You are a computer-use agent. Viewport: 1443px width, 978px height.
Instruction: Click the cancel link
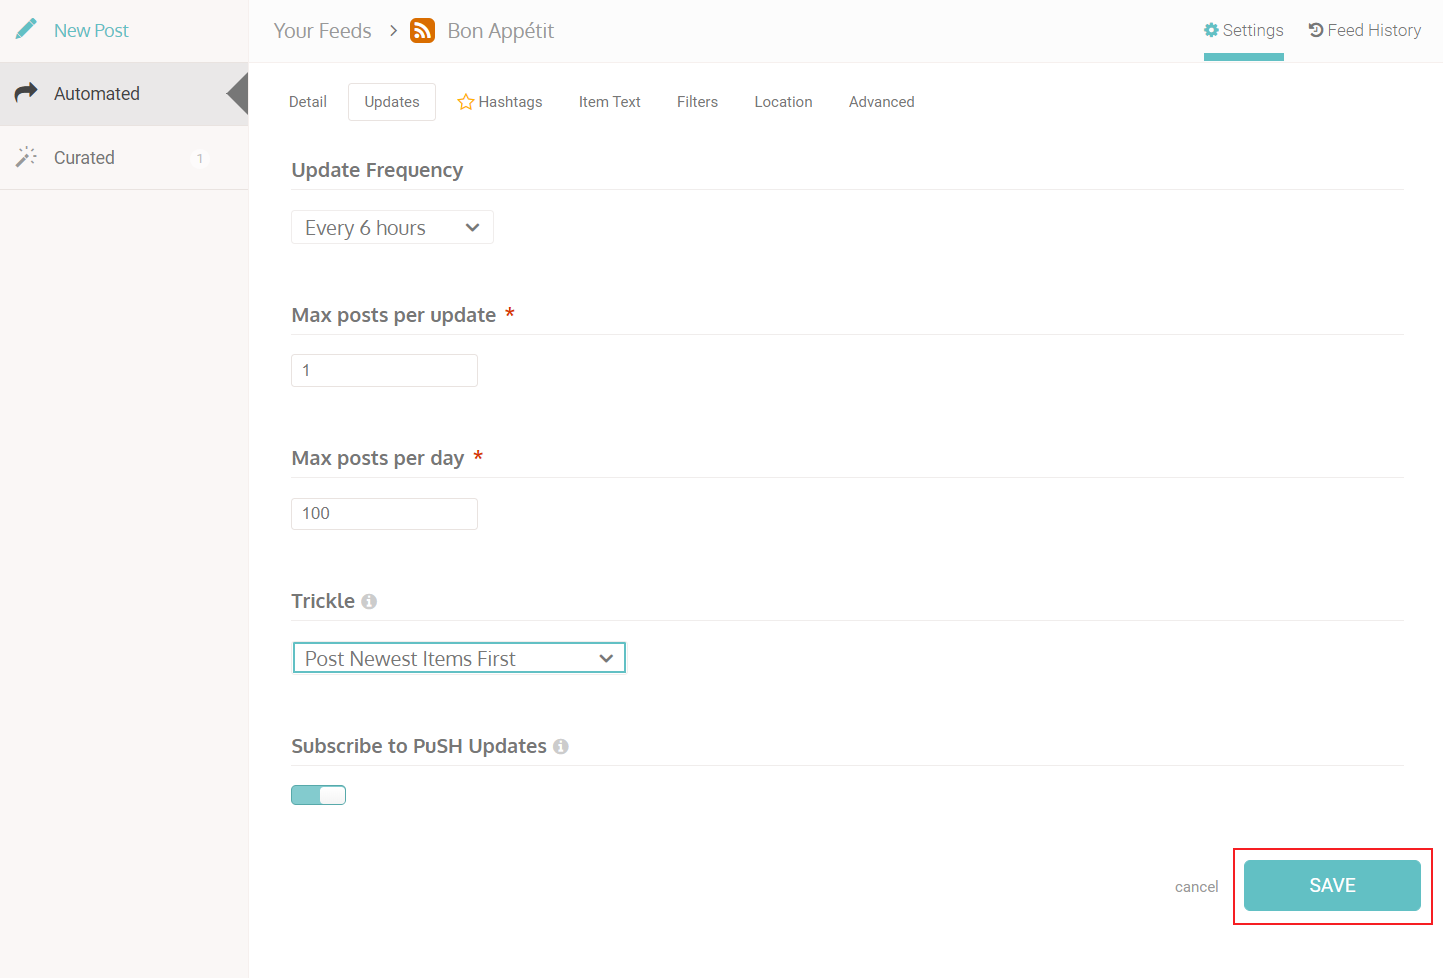[x=1196, y=887]
